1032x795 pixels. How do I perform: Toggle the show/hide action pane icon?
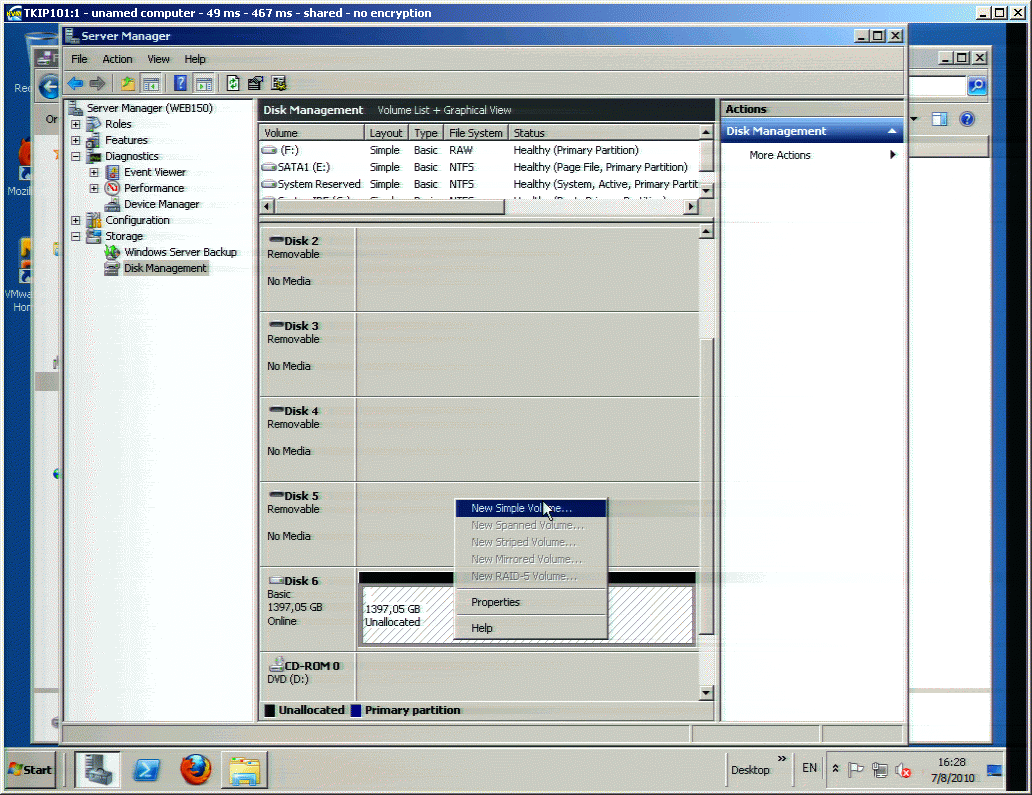click(x=204, y=84)
